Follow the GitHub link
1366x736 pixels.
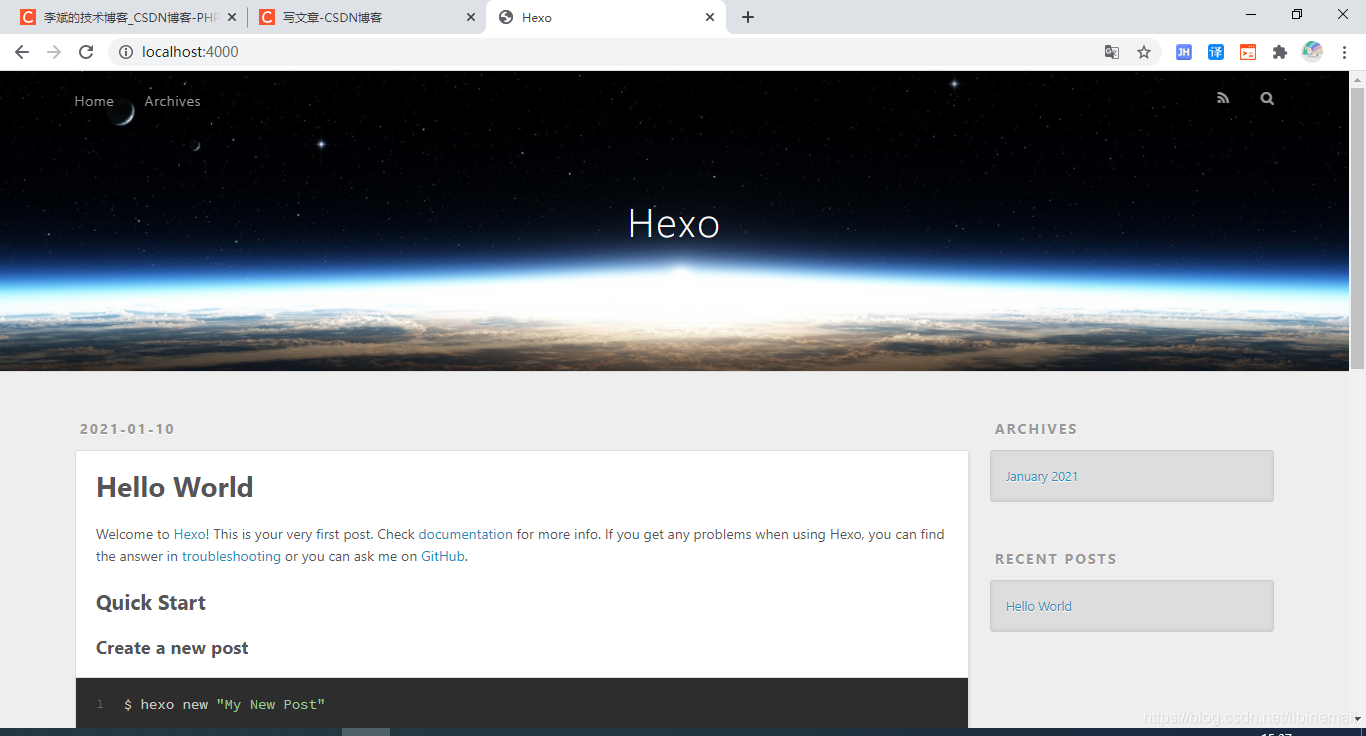[443, 556]
